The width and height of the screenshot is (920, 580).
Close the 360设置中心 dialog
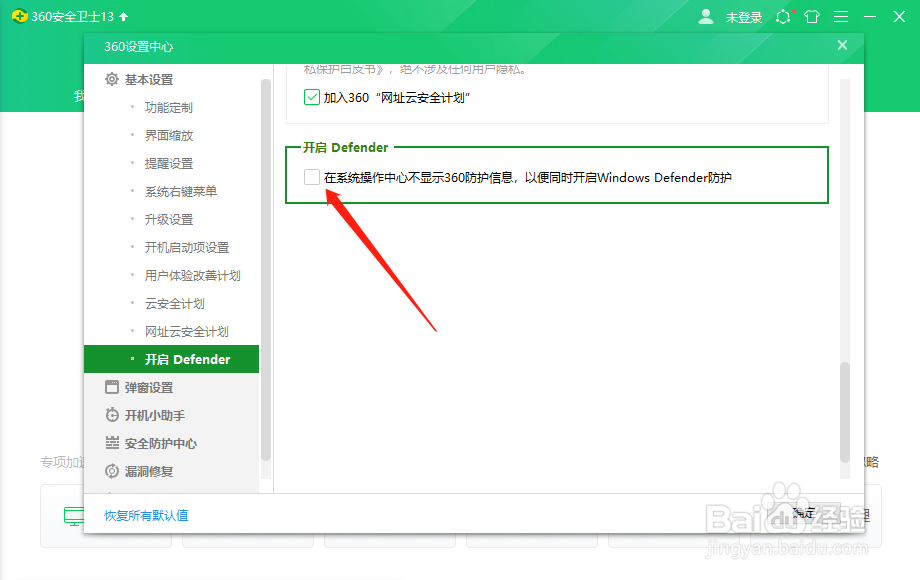(842, 45)
